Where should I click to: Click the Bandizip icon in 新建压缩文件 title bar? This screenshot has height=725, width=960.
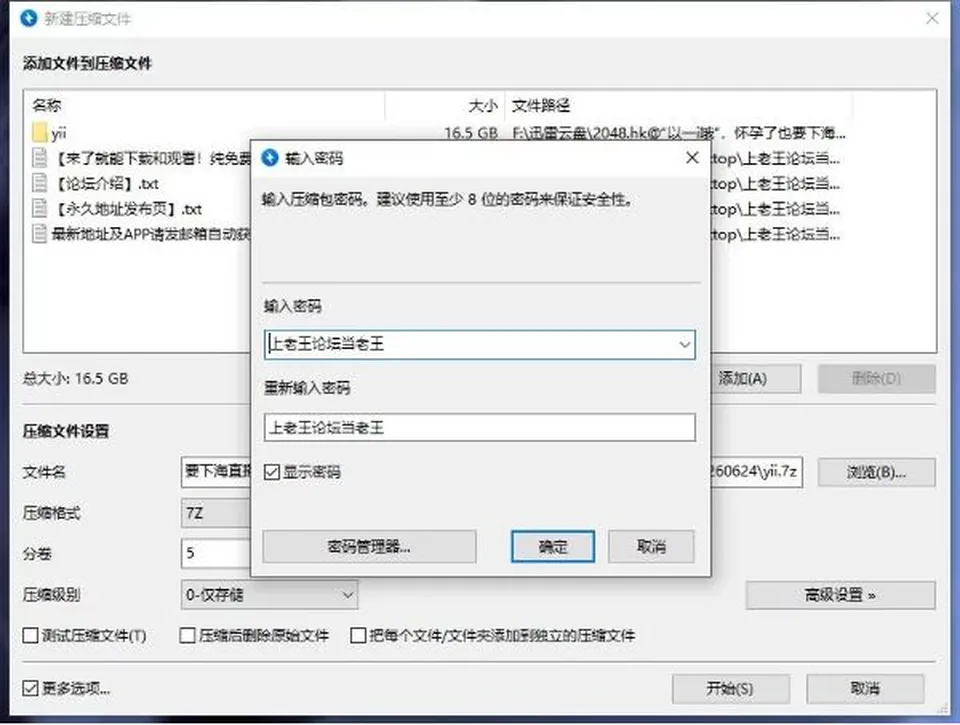(29, 18)
